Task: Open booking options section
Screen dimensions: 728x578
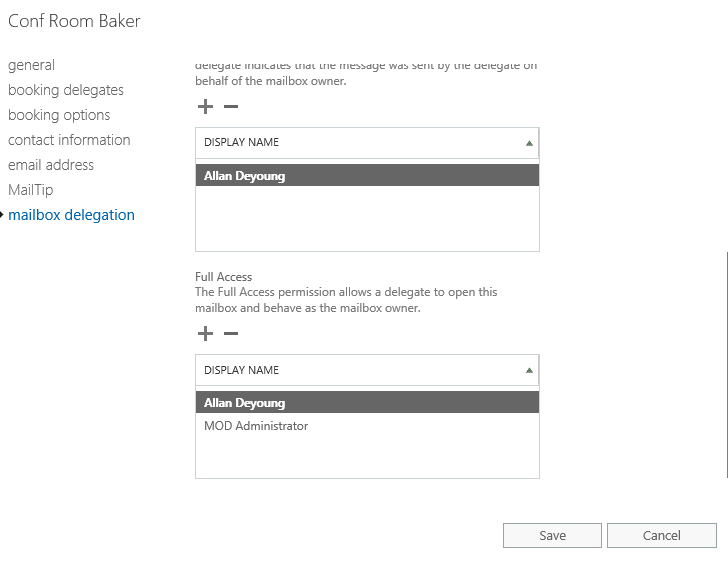Action: pyautogui.click(x=59, y=115)
